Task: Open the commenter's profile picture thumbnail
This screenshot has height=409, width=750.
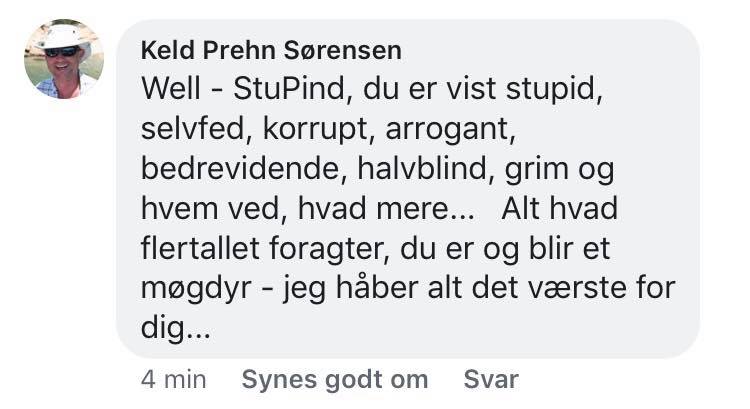Action: pos(63,59)
